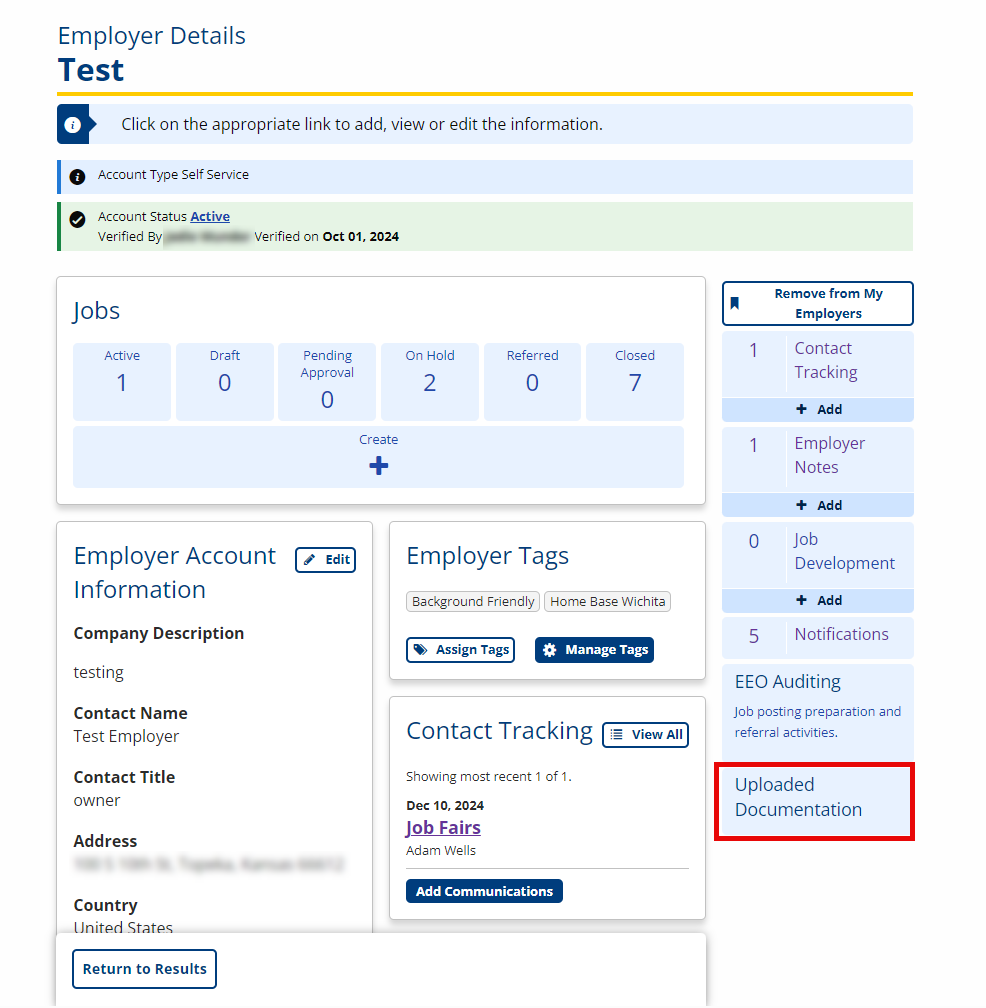Click the pencil icon on Edit button
The image size is (986, 1008).
tap(309, 560)
